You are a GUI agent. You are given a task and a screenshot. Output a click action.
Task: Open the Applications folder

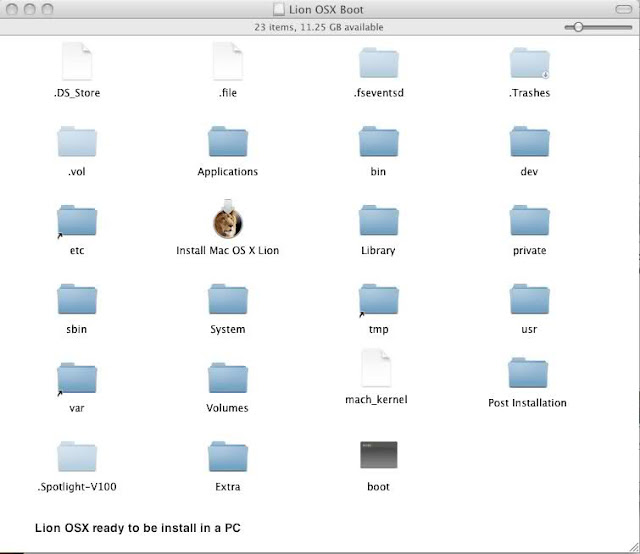coord(228,141)
